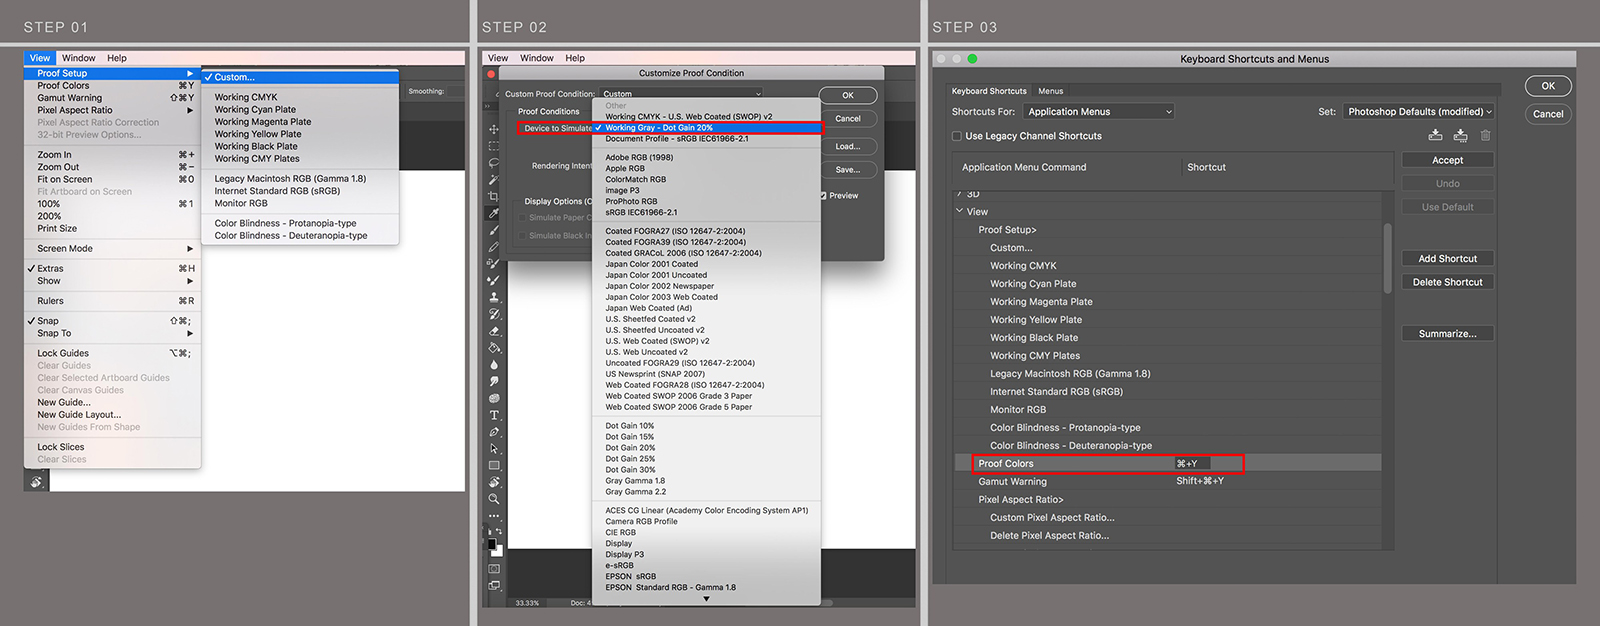Open the Set Photoshop Defaults dropdown
This screenshot has height=626, width=1600.
coord(1418,112)
